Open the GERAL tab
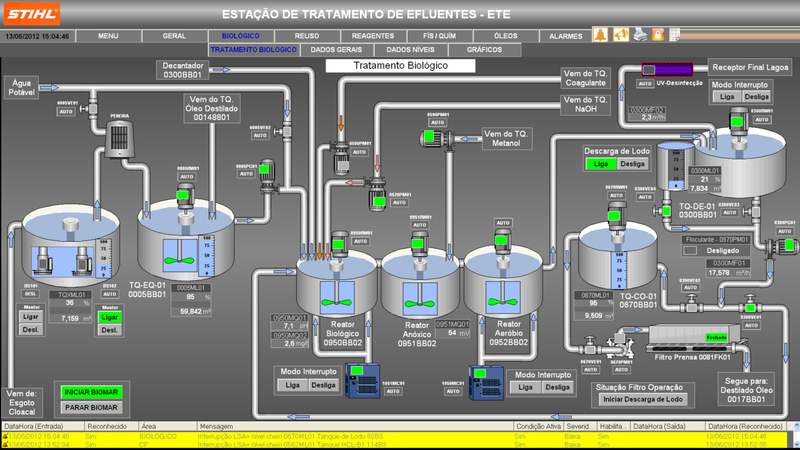The width and height of the screenshot is (800, 450). coord(174,36)
